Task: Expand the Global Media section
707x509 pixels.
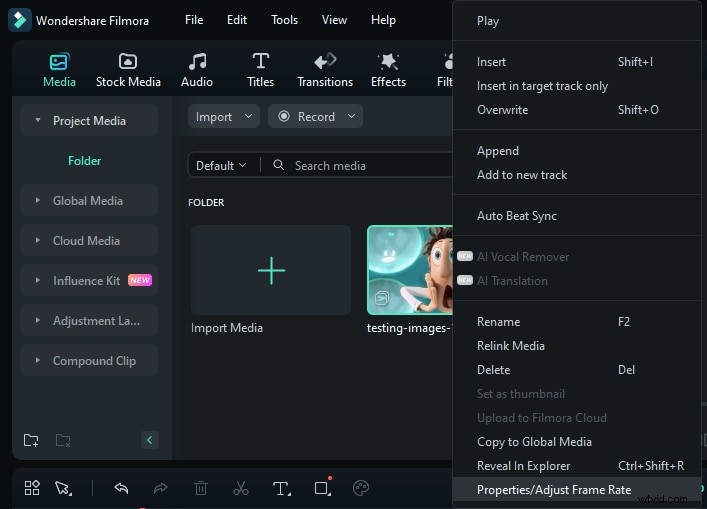Action: tap(38, 200)
